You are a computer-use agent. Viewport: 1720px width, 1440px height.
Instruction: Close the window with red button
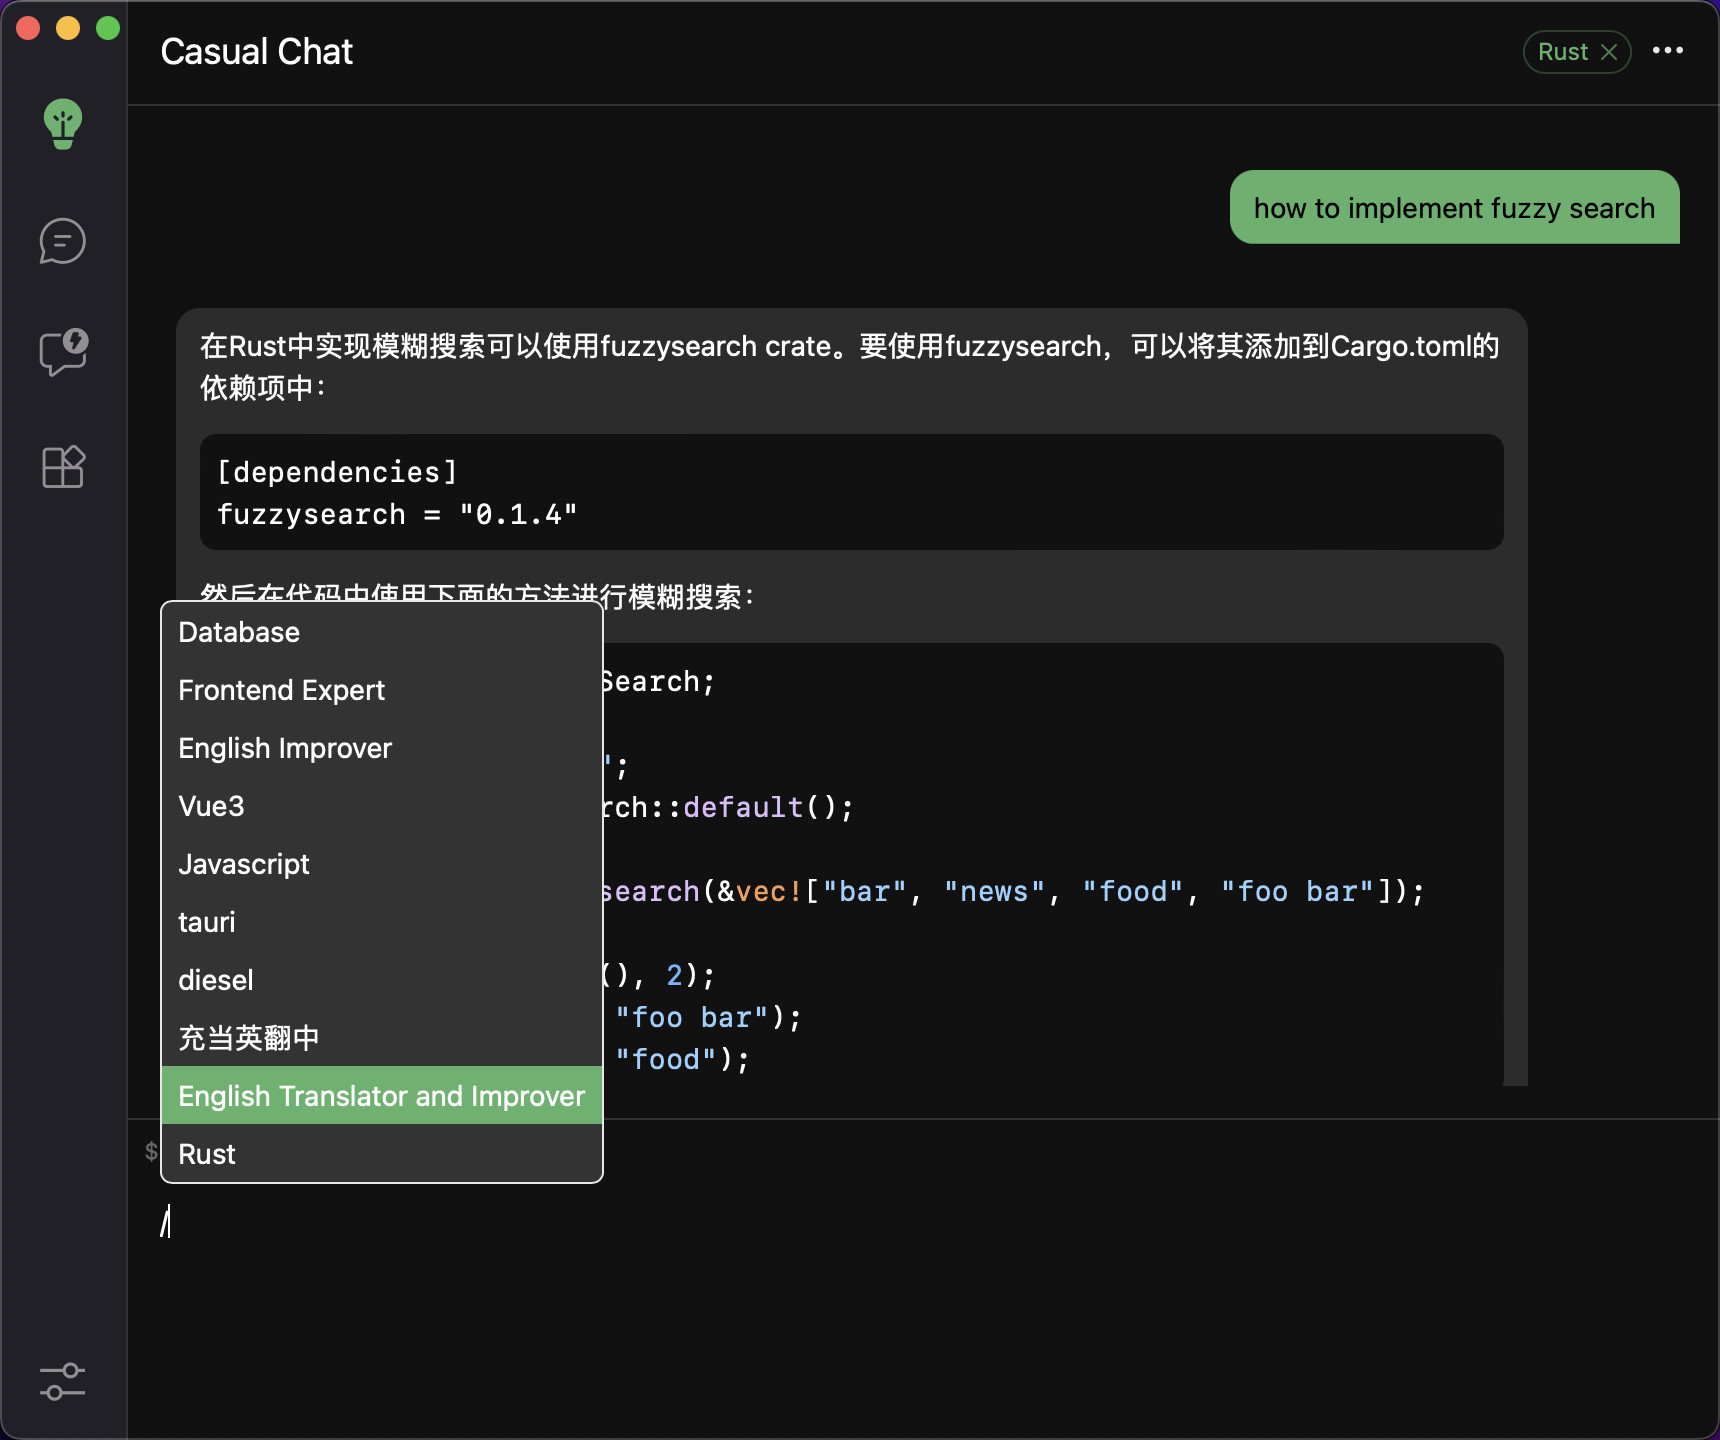click(x=28, y=28)
